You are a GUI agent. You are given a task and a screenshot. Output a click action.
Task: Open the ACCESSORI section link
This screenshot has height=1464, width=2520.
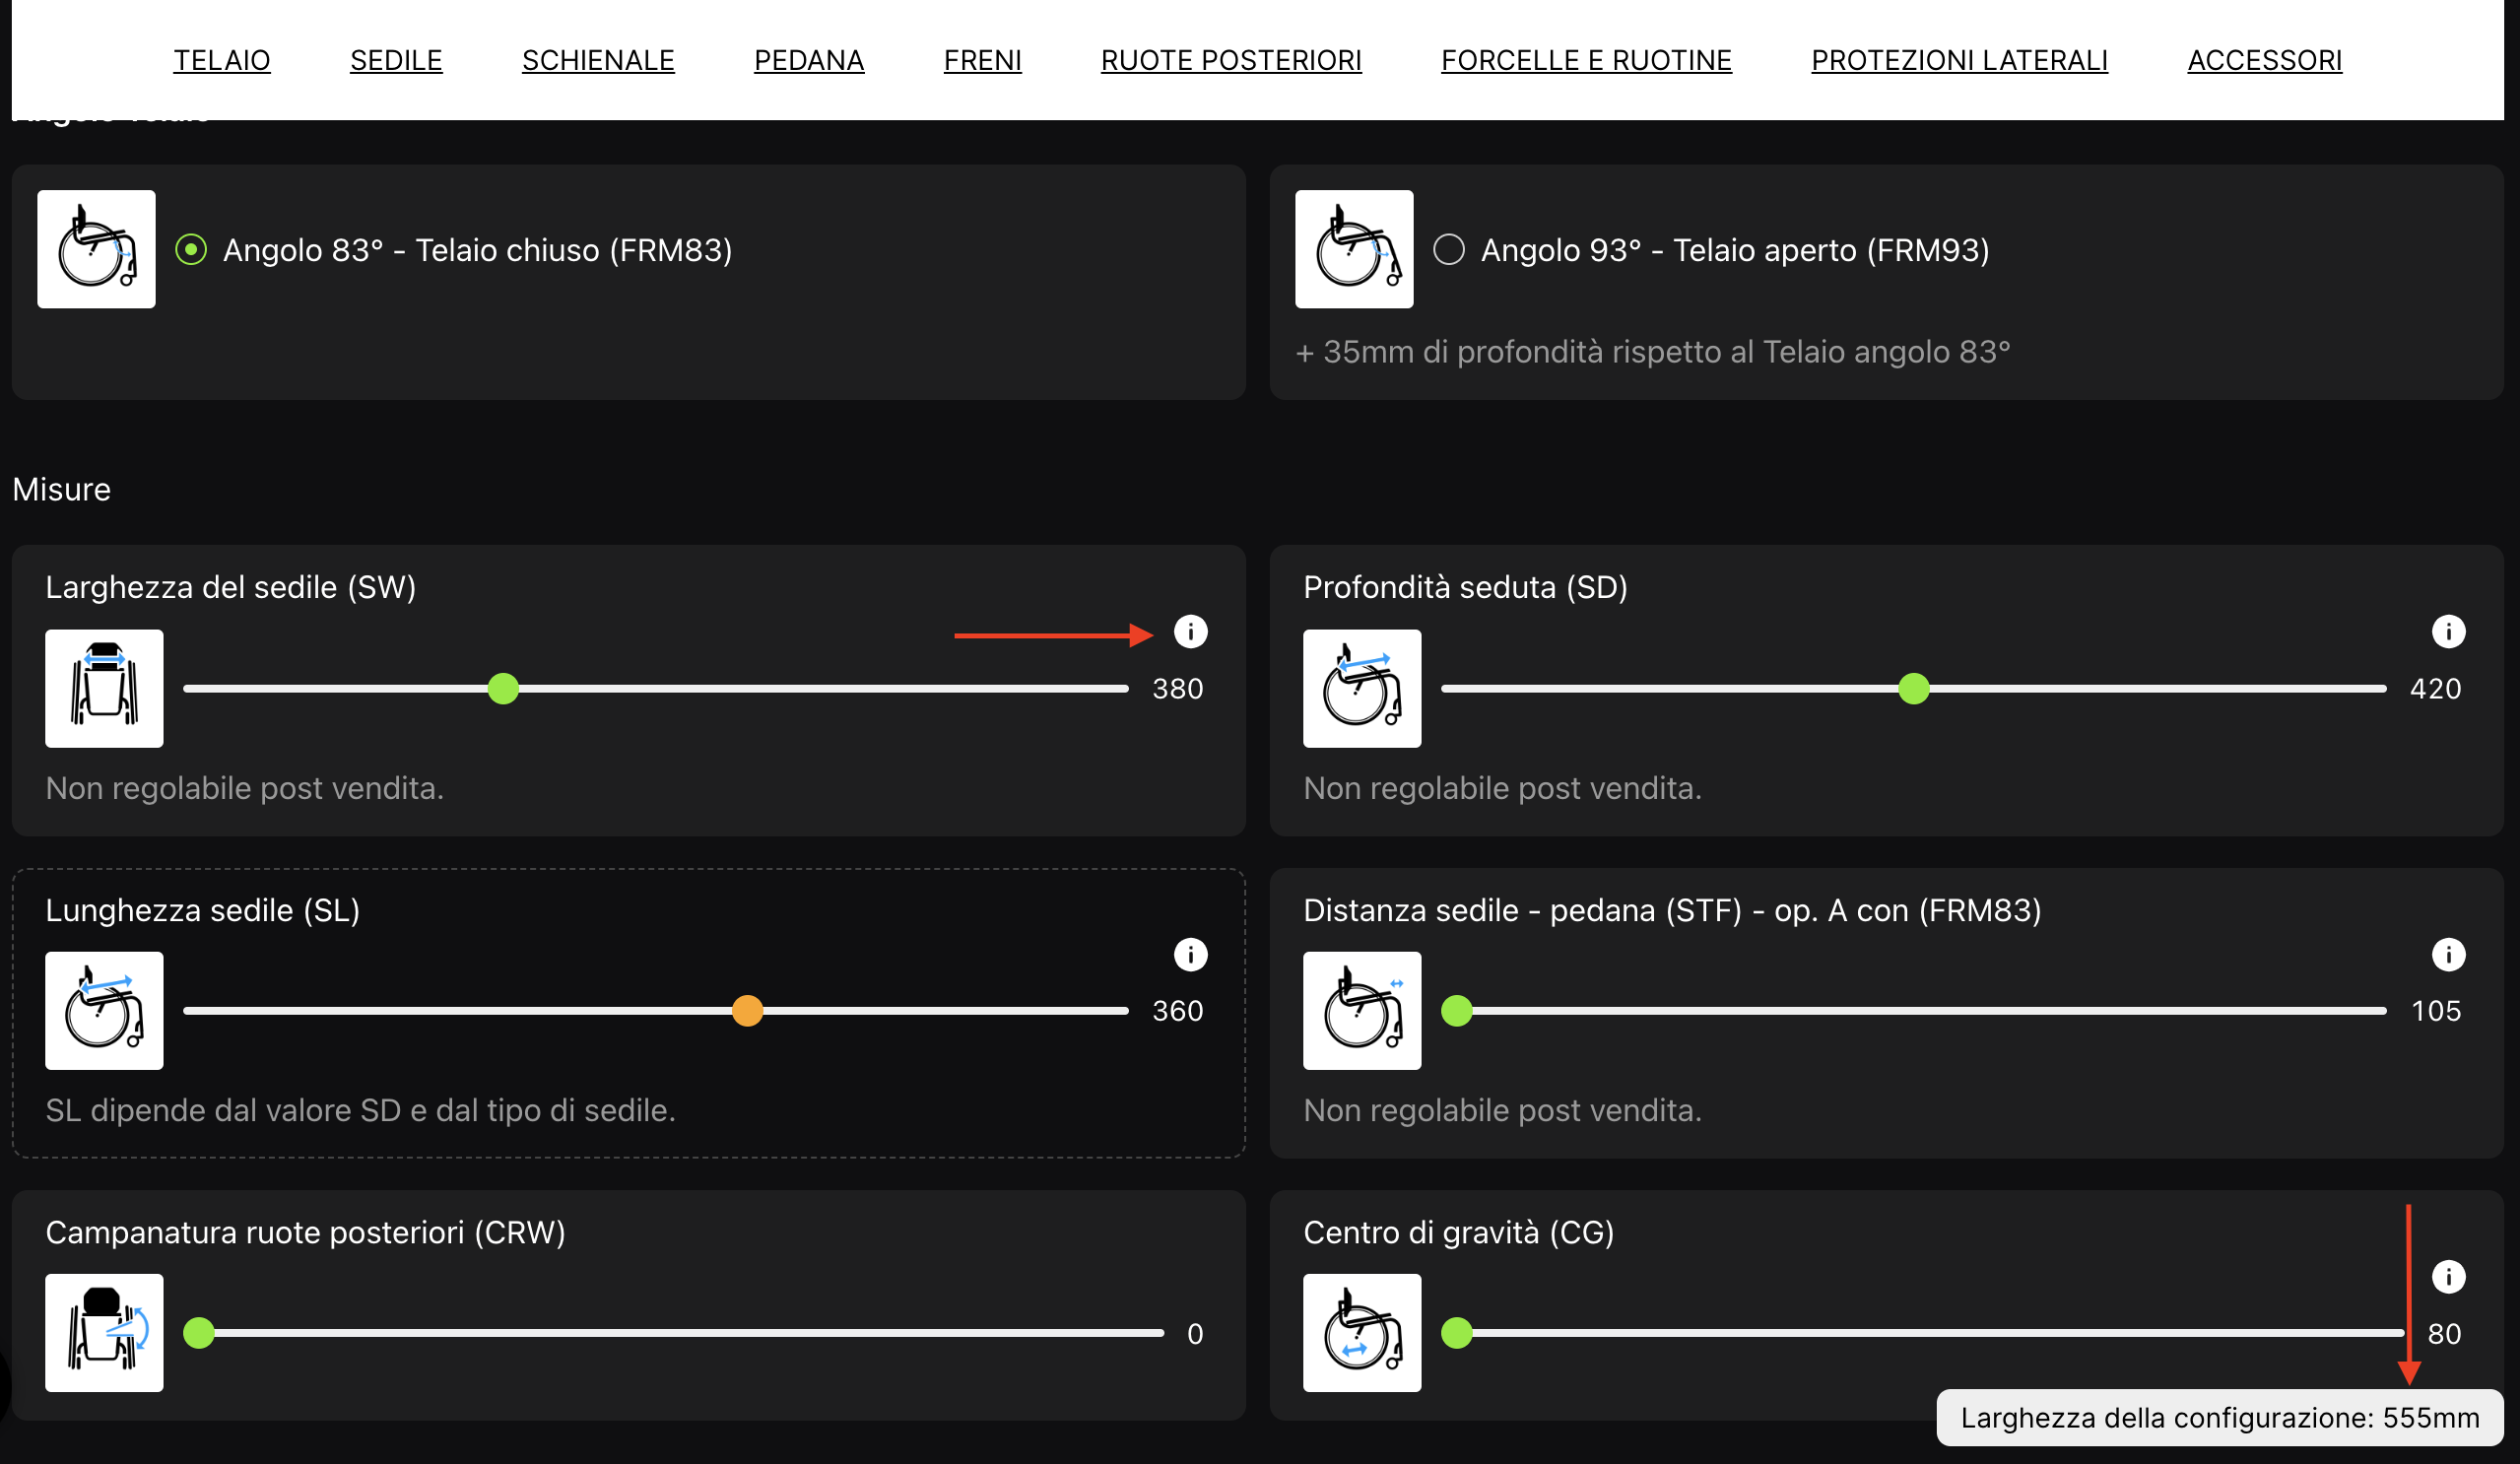point(2263,60)
